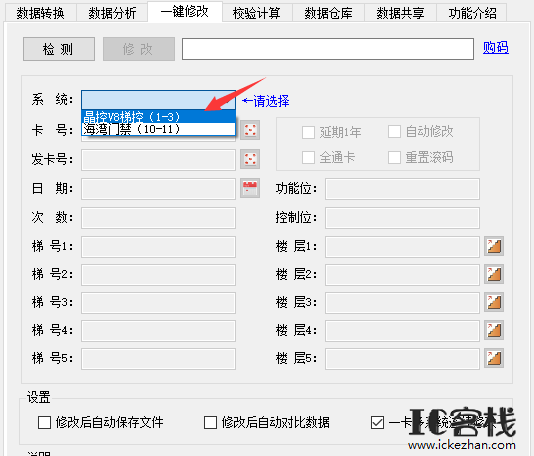Click the floor picker icon for 楼层1
534x456 pixels.
click(494, 246)
